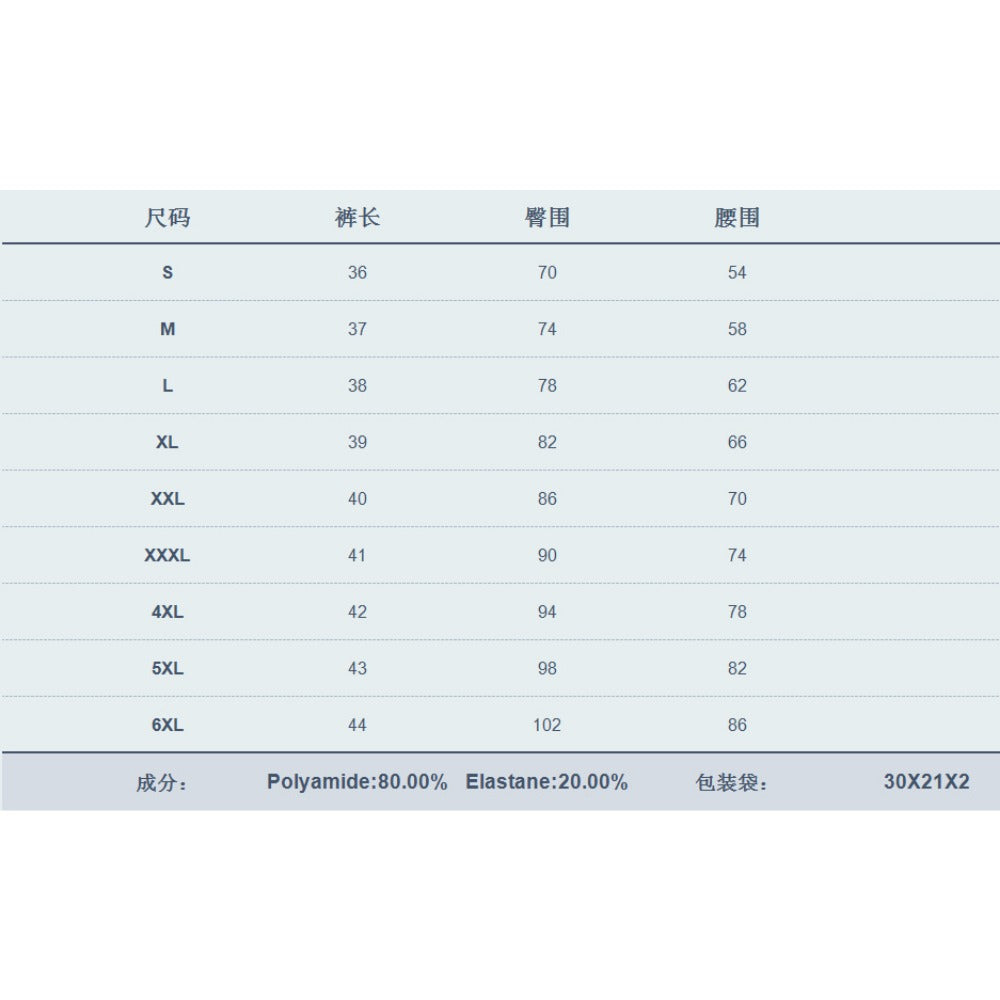Select the XXXL size row label

167,555
